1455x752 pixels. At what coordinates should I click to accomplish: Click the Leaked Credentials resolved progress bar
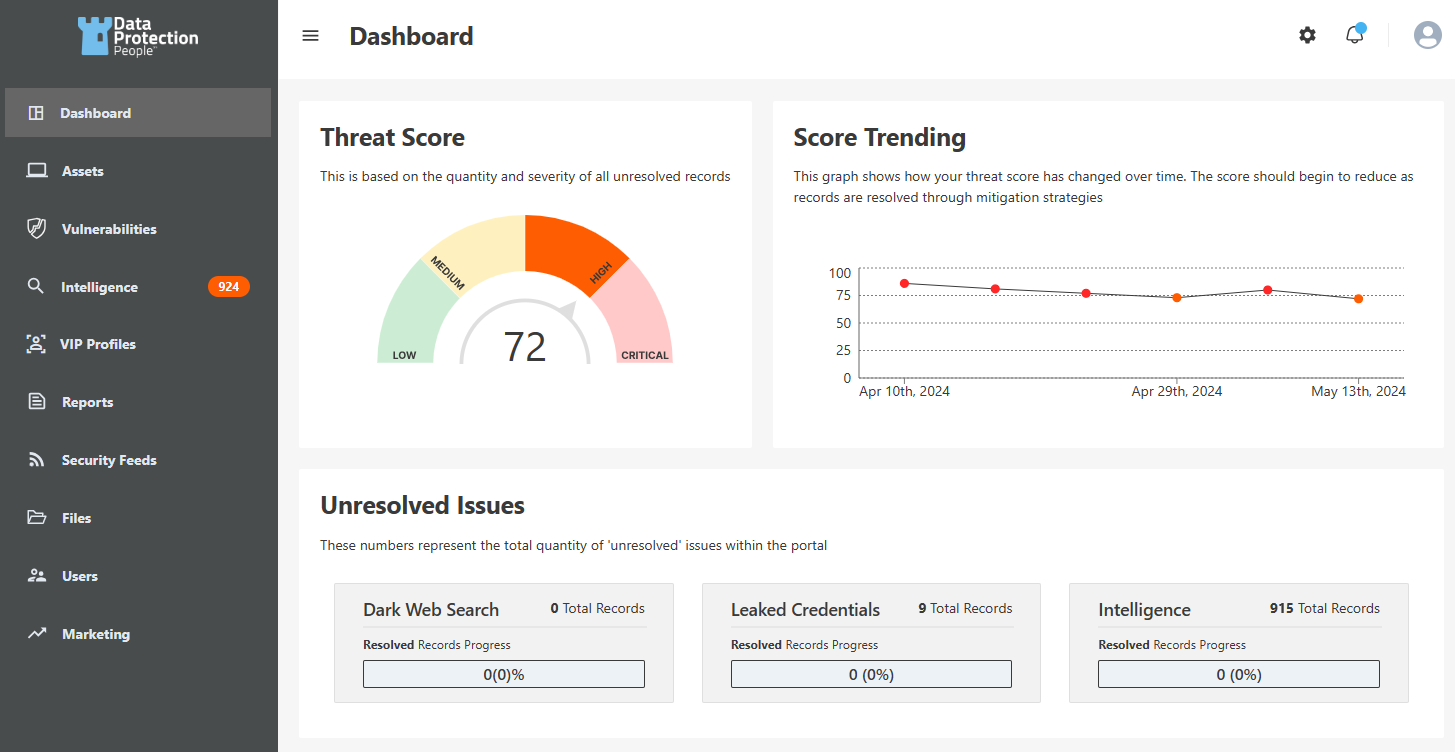click(871, 674)
